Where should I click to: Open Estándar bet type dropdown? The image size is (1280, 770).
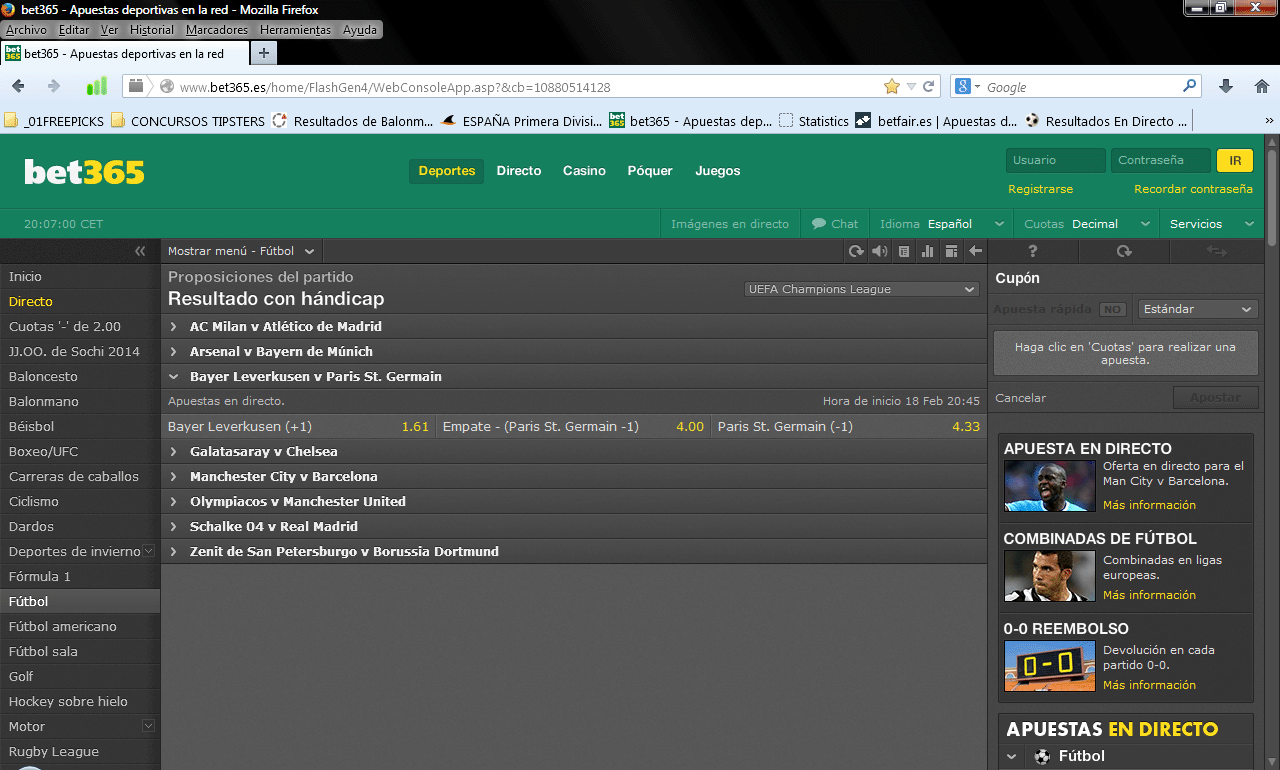point(1198,309)
